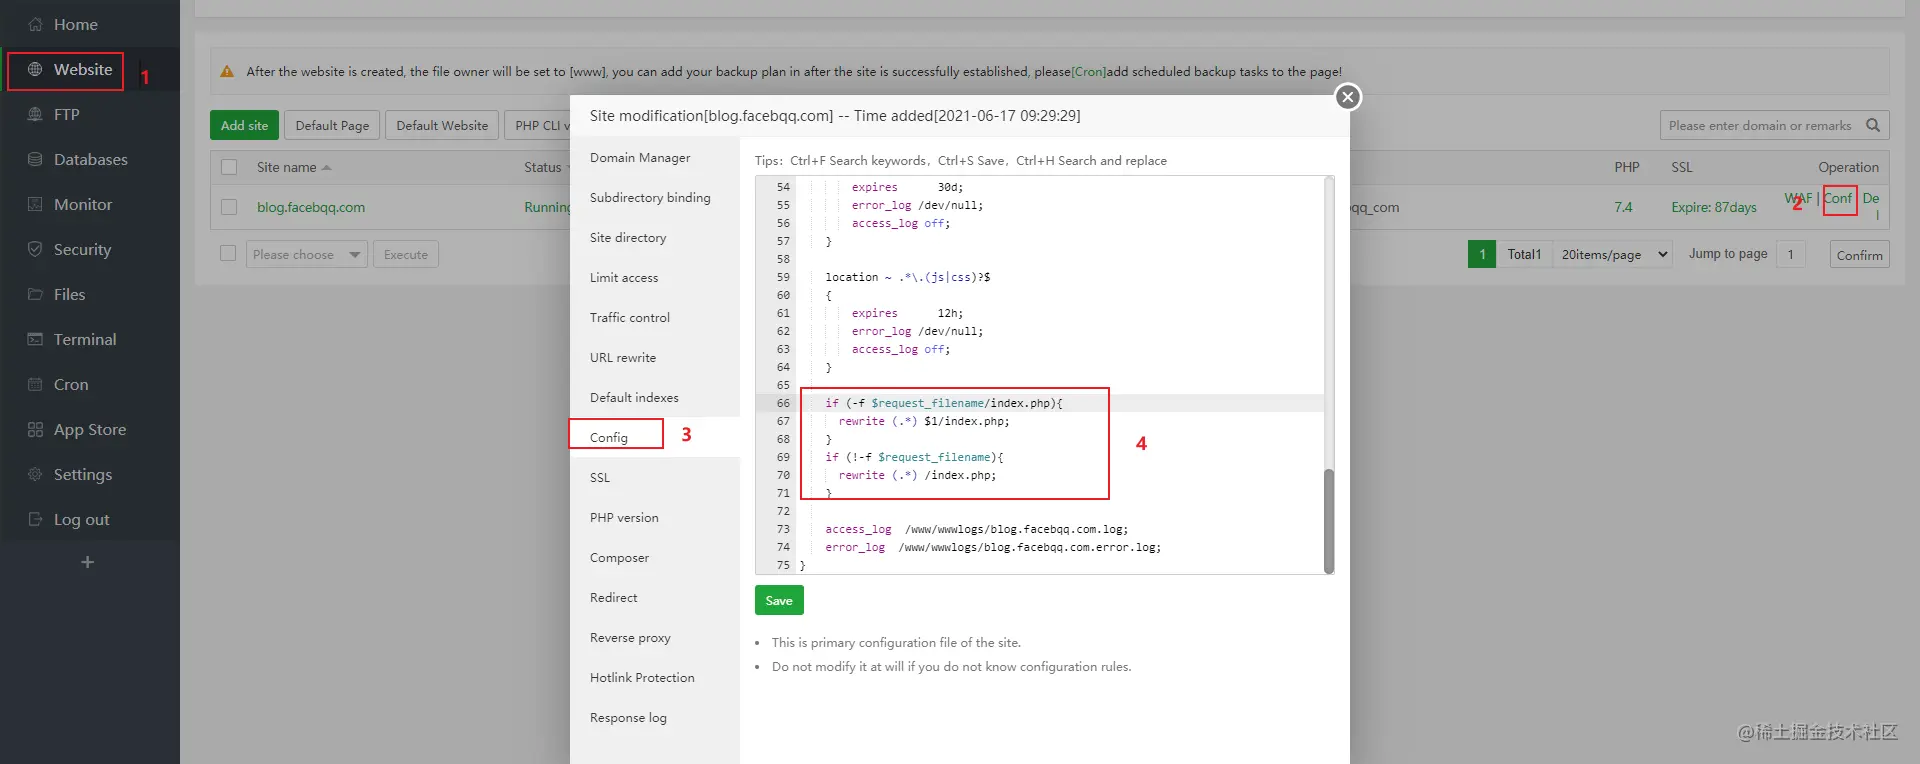Click the code editor vertical scrollbar thumb
The image size is (1920, 764).
[x=1329, y=520]
